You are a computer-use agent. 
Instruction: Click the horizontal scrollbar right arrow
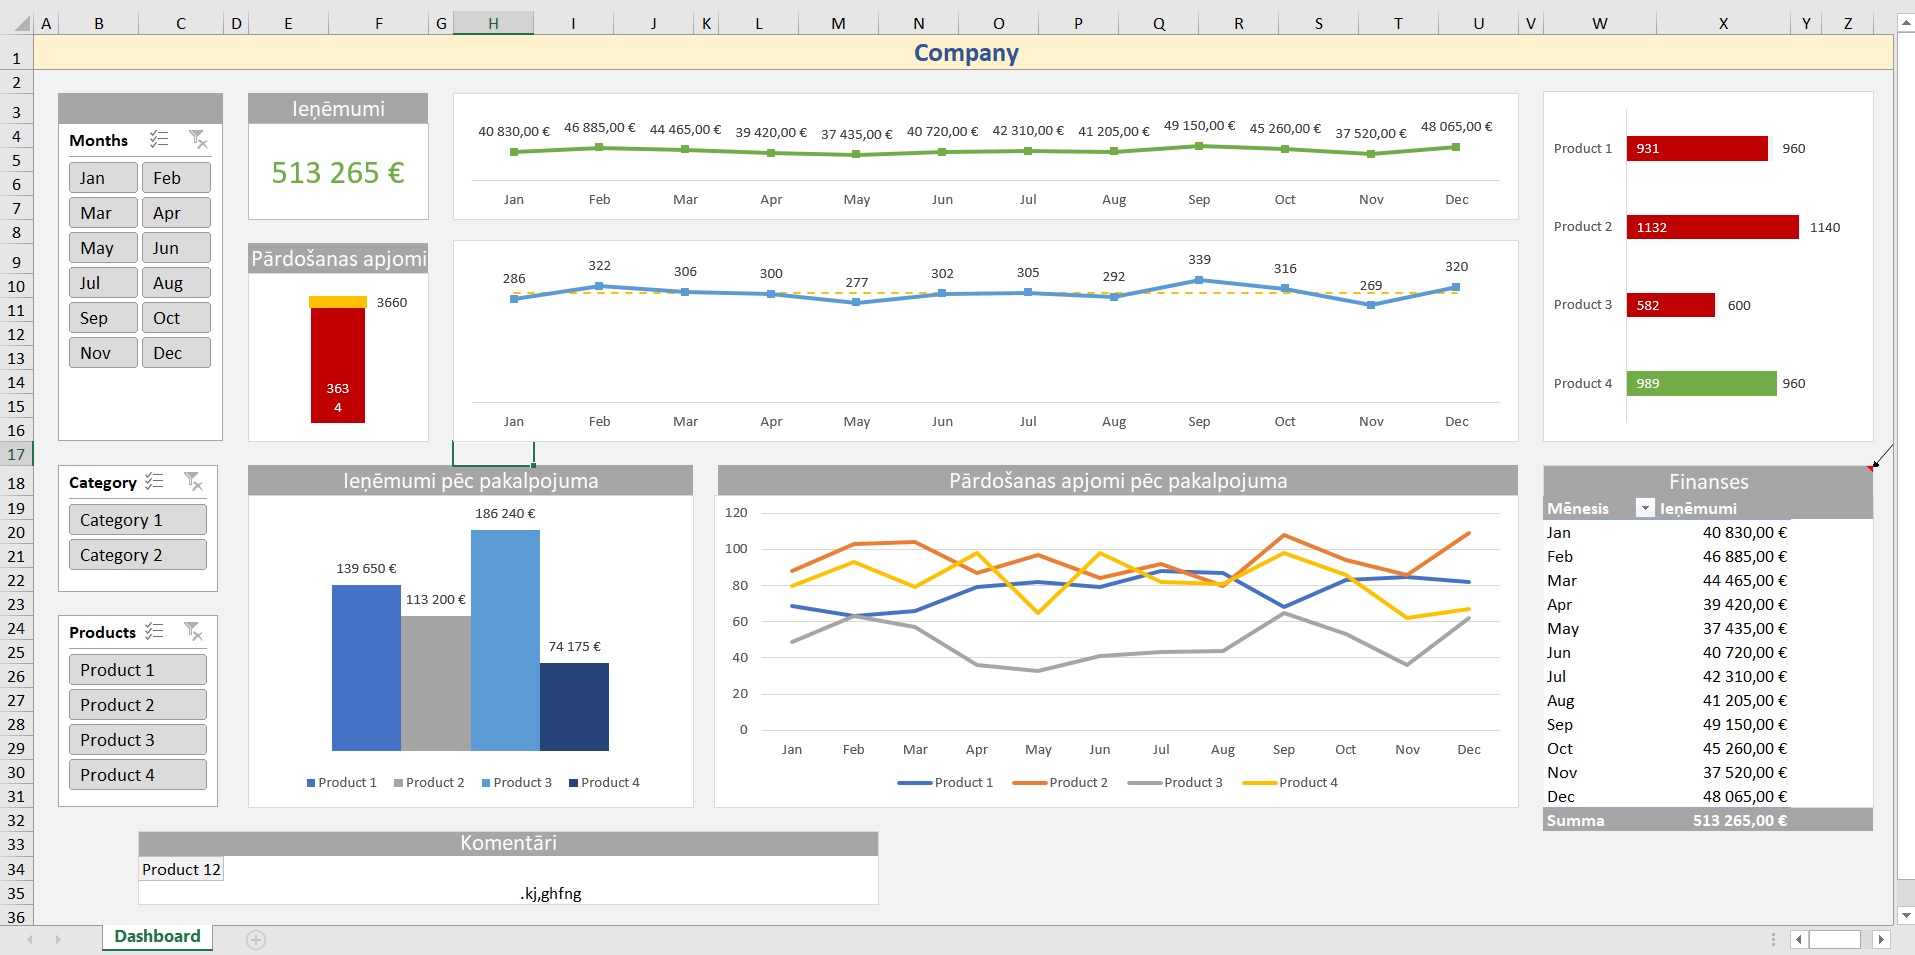(1881, 939)
